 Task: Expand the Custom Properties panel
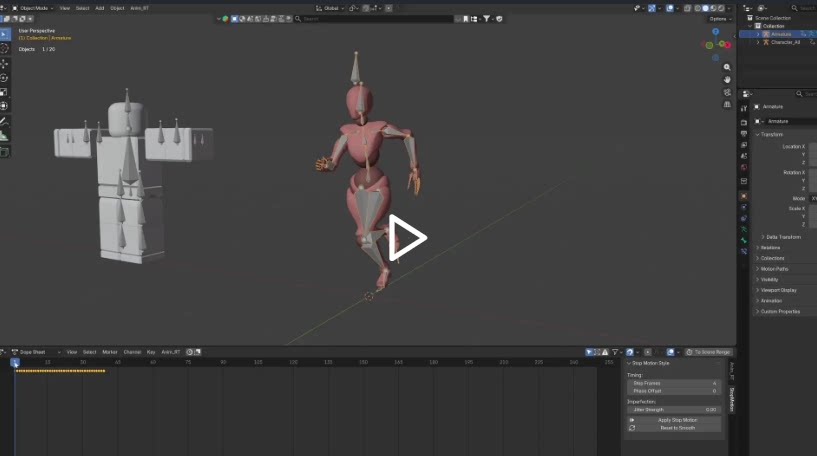pyautogui.click(x=777, y=312)
